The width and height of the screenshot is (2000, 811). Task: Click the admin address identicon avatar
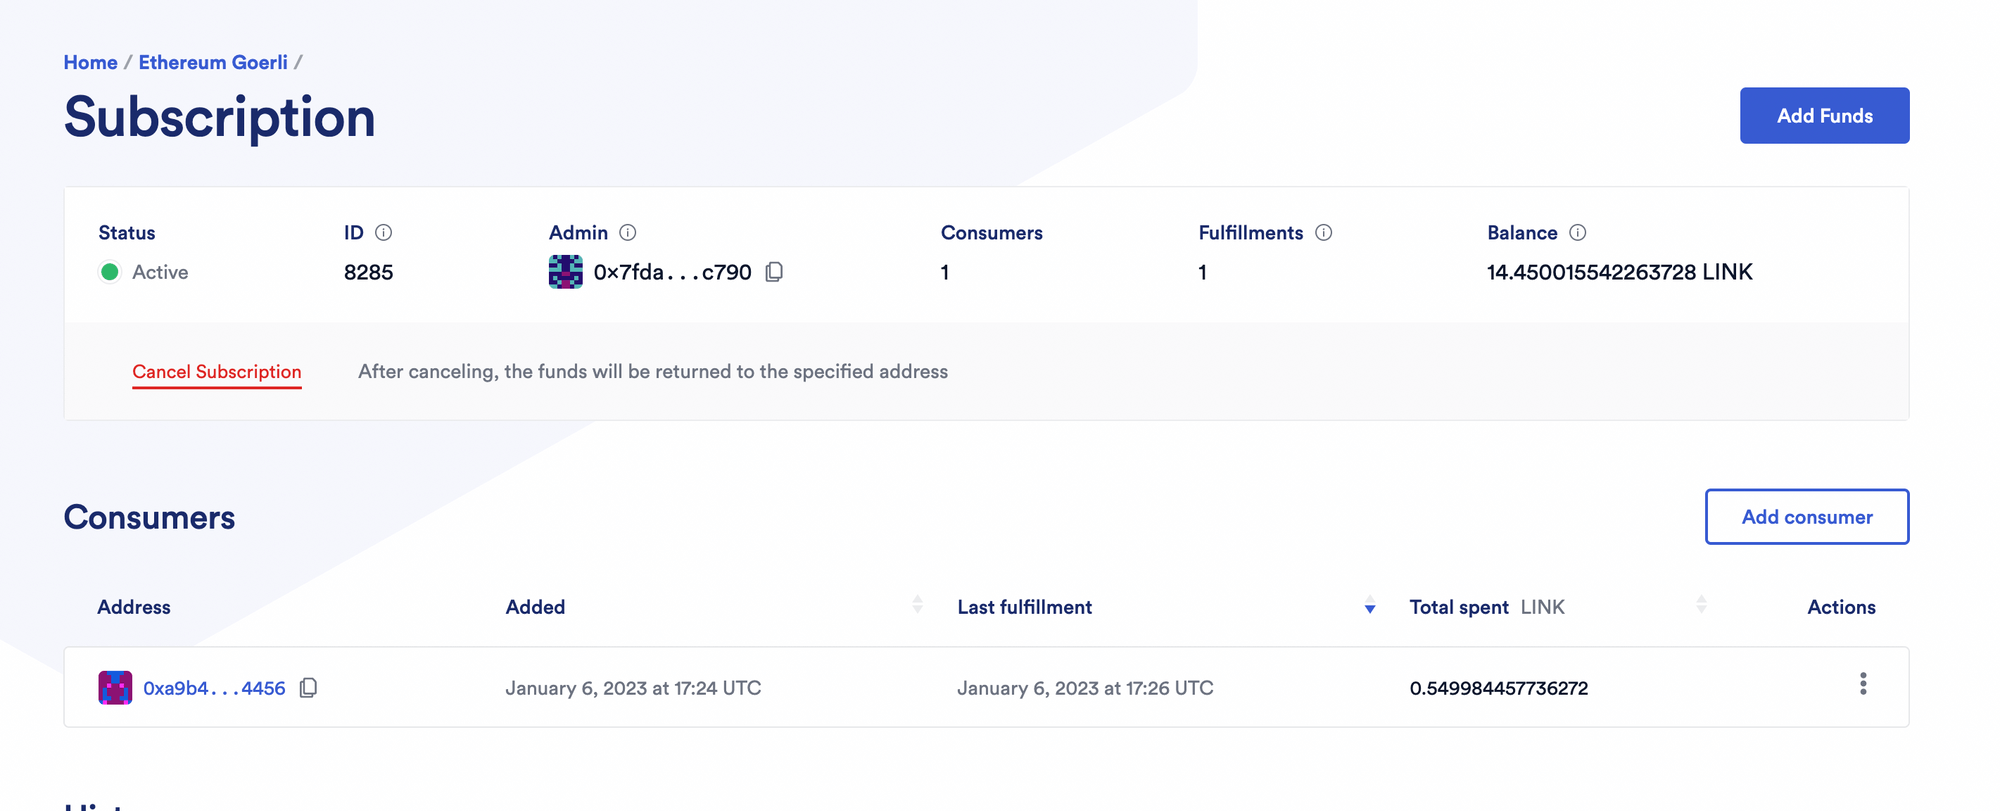[566, 271]
